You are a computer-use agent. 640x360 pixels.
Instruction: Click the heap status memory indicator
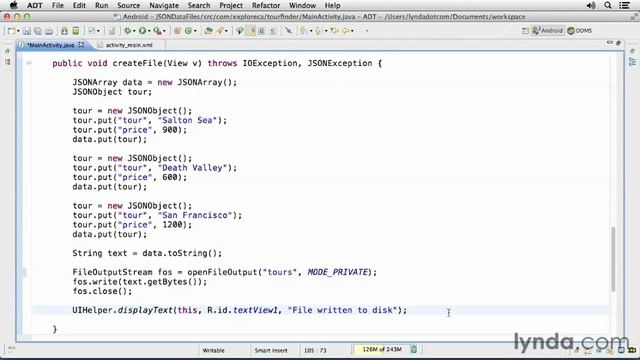point(382,349)
